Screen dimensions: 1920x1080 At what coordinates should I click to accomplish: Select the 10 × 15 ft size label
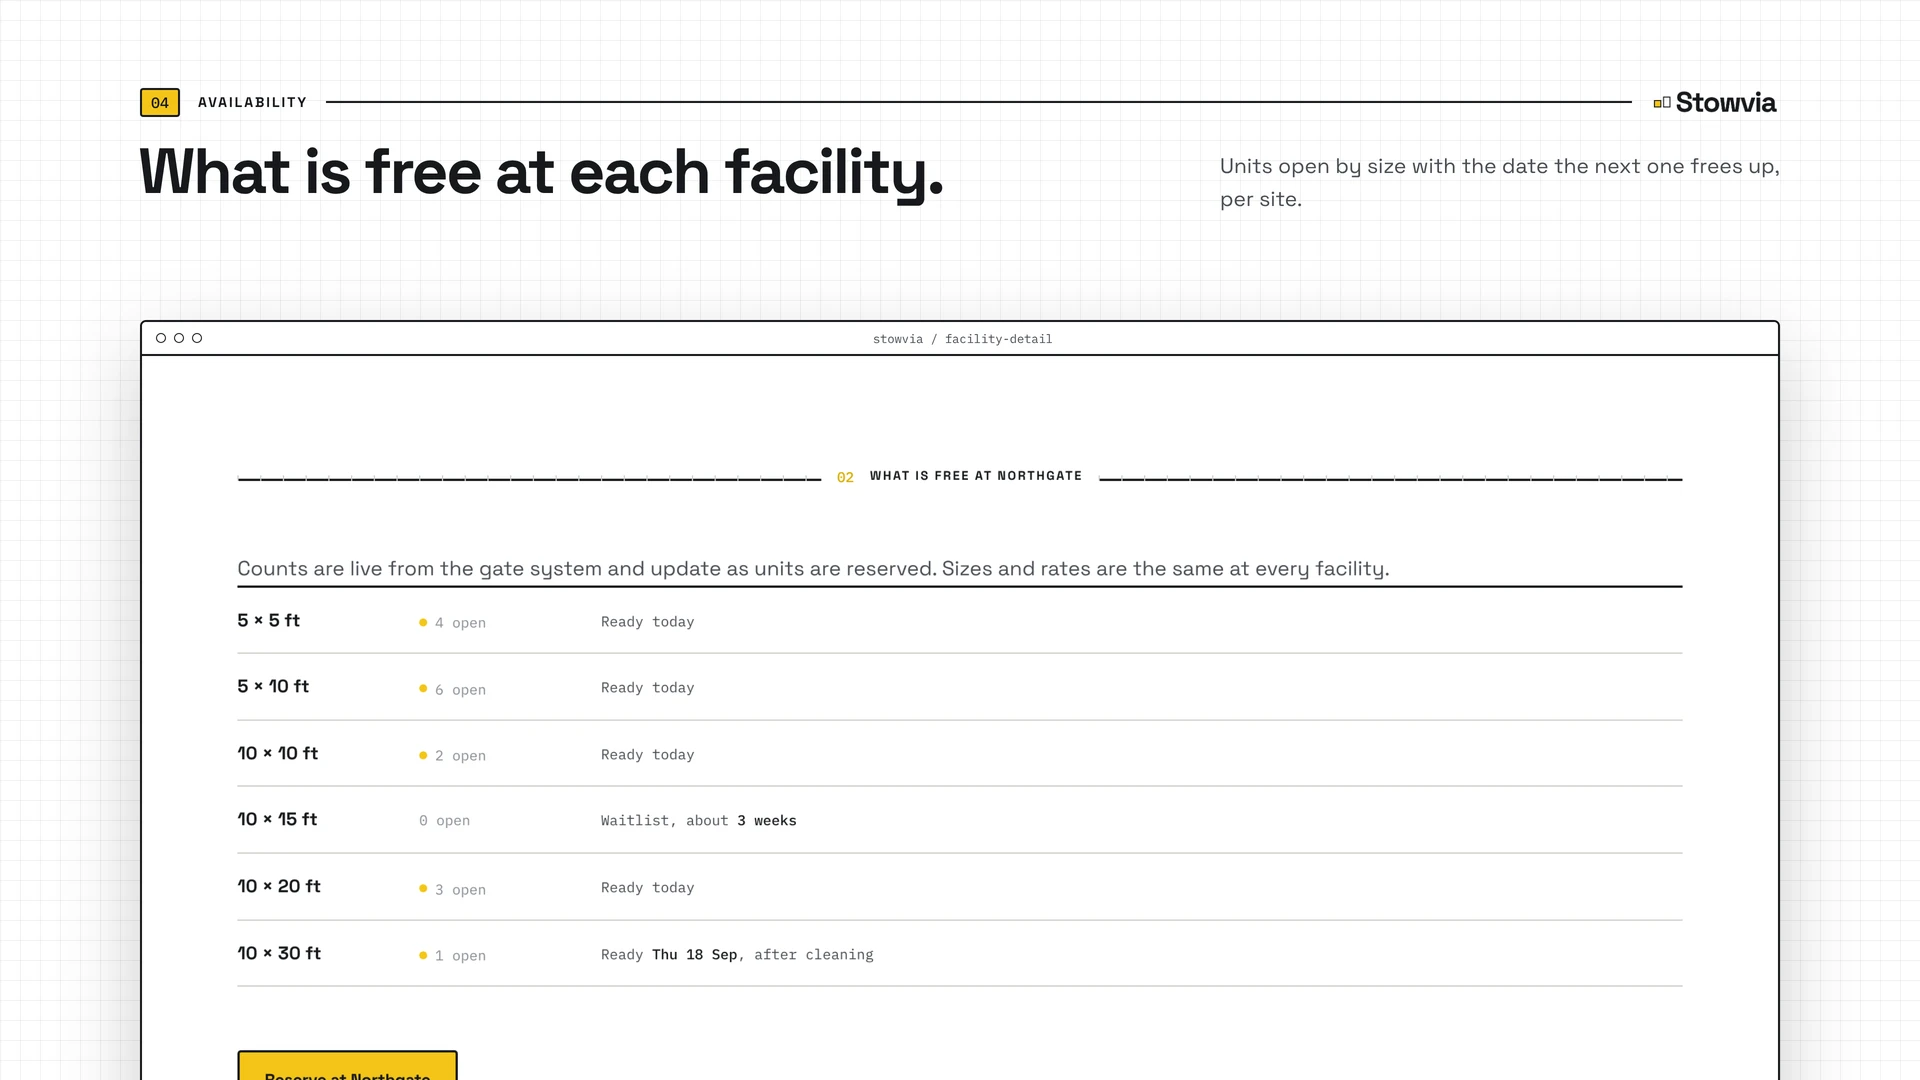277,819
